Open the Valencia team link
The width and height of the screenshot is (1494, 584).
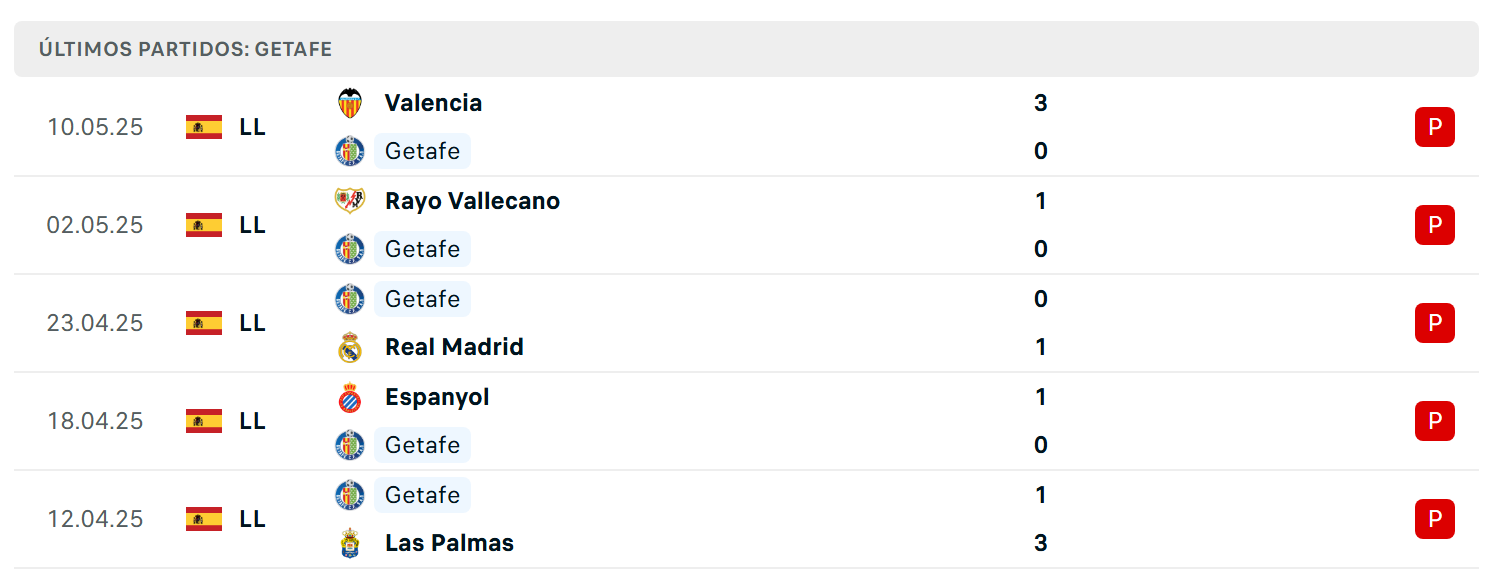click(433, 103)
